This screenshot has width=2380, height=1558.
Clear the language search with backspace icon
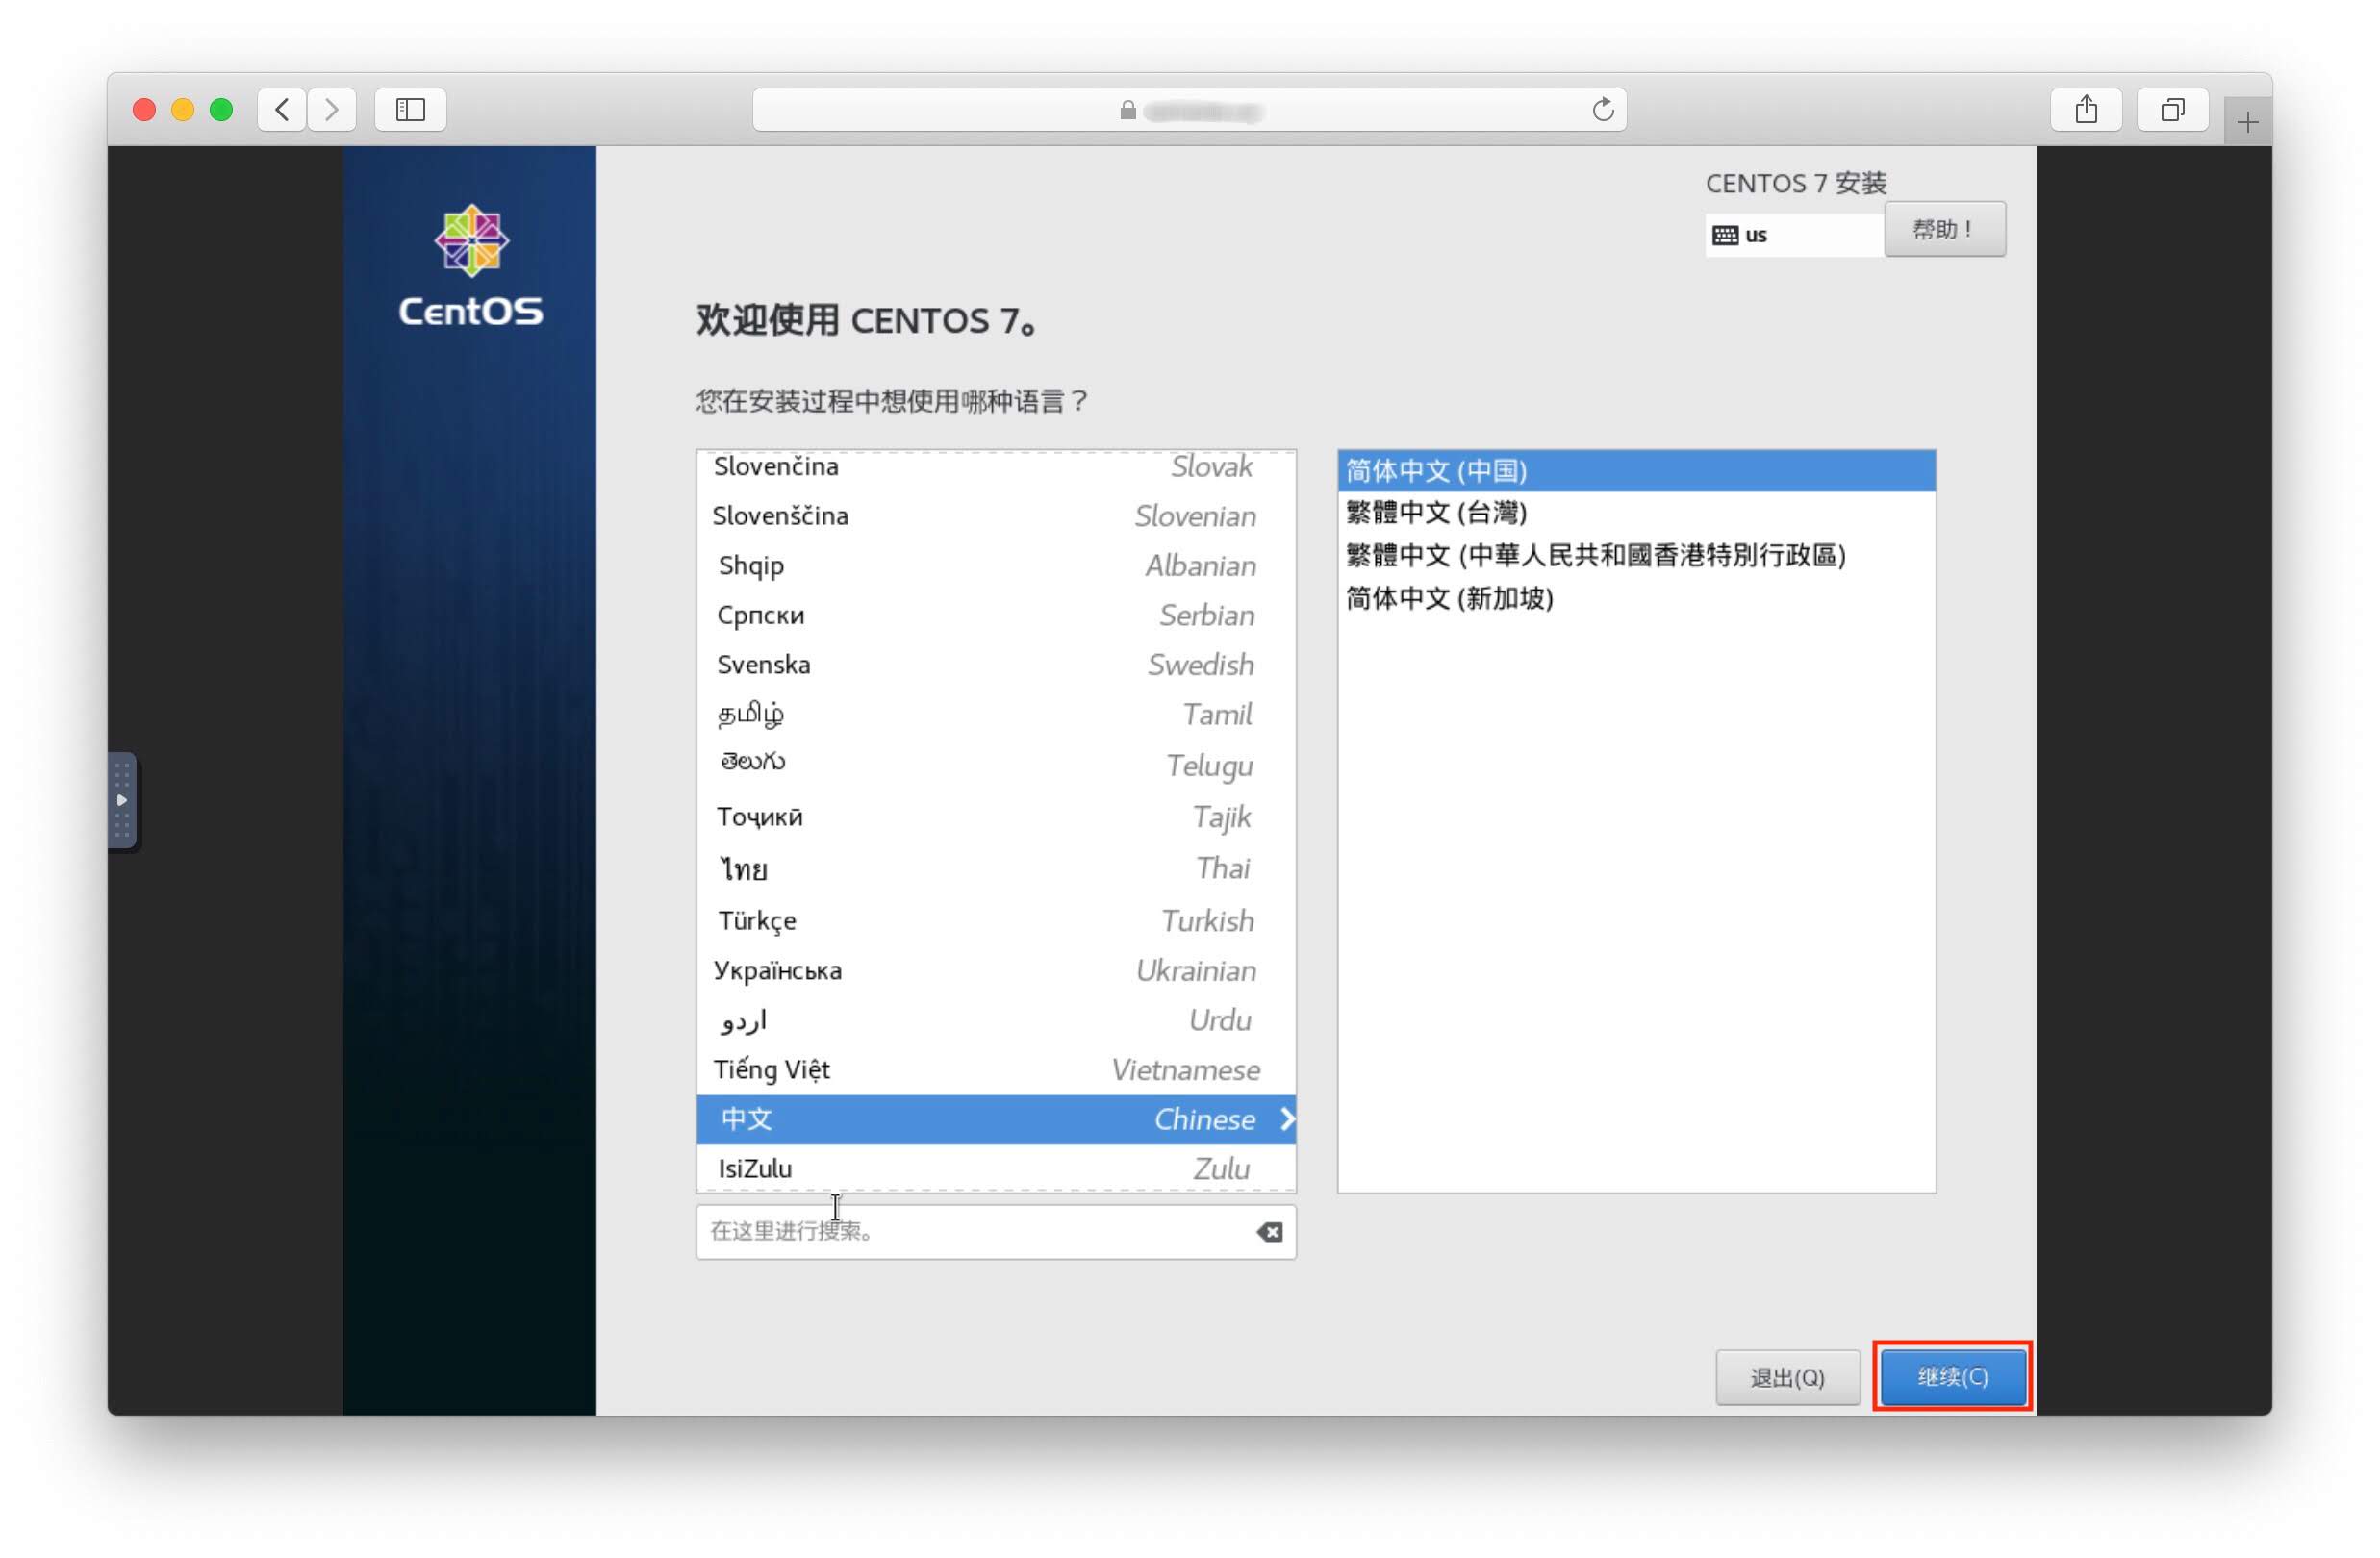coord(1270,1232)
